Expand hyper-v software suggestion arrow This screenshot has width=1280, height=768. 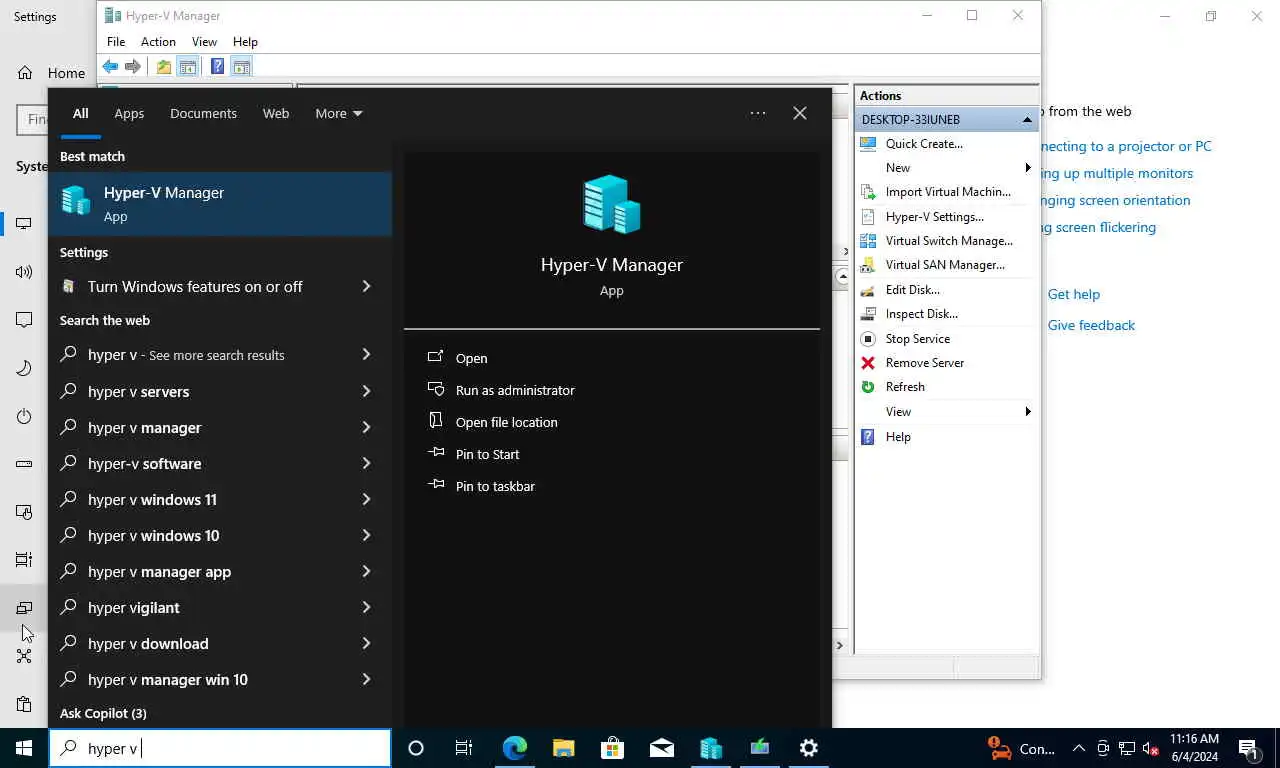pos(366,464)
